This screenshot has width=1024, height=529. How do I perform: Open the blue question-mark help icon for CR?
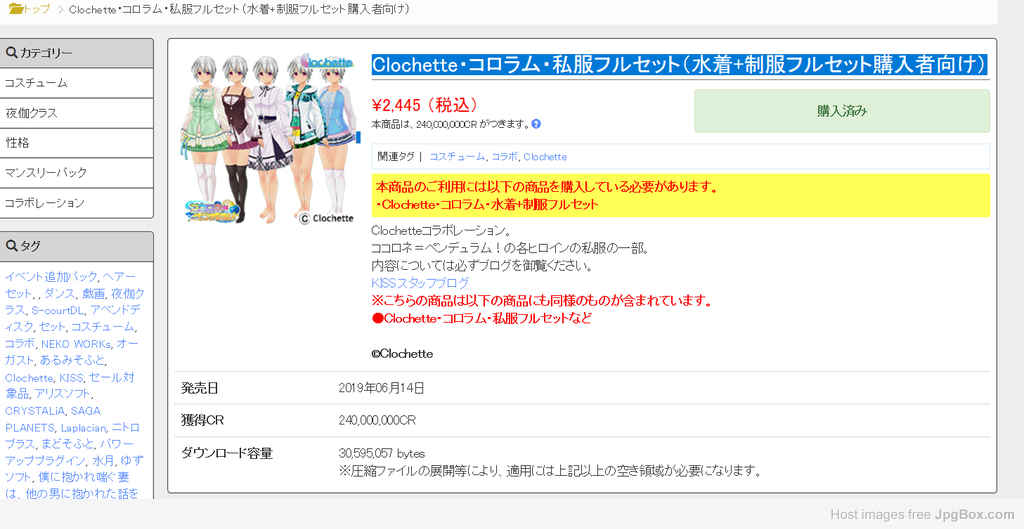536,123
